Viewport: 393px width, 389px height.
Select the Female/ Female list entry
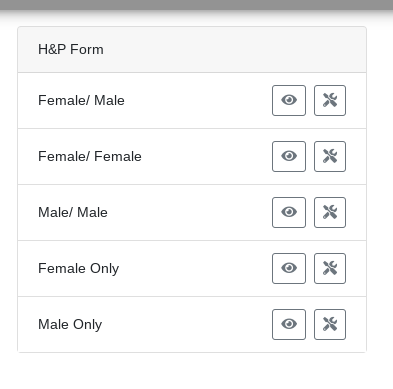90,156
